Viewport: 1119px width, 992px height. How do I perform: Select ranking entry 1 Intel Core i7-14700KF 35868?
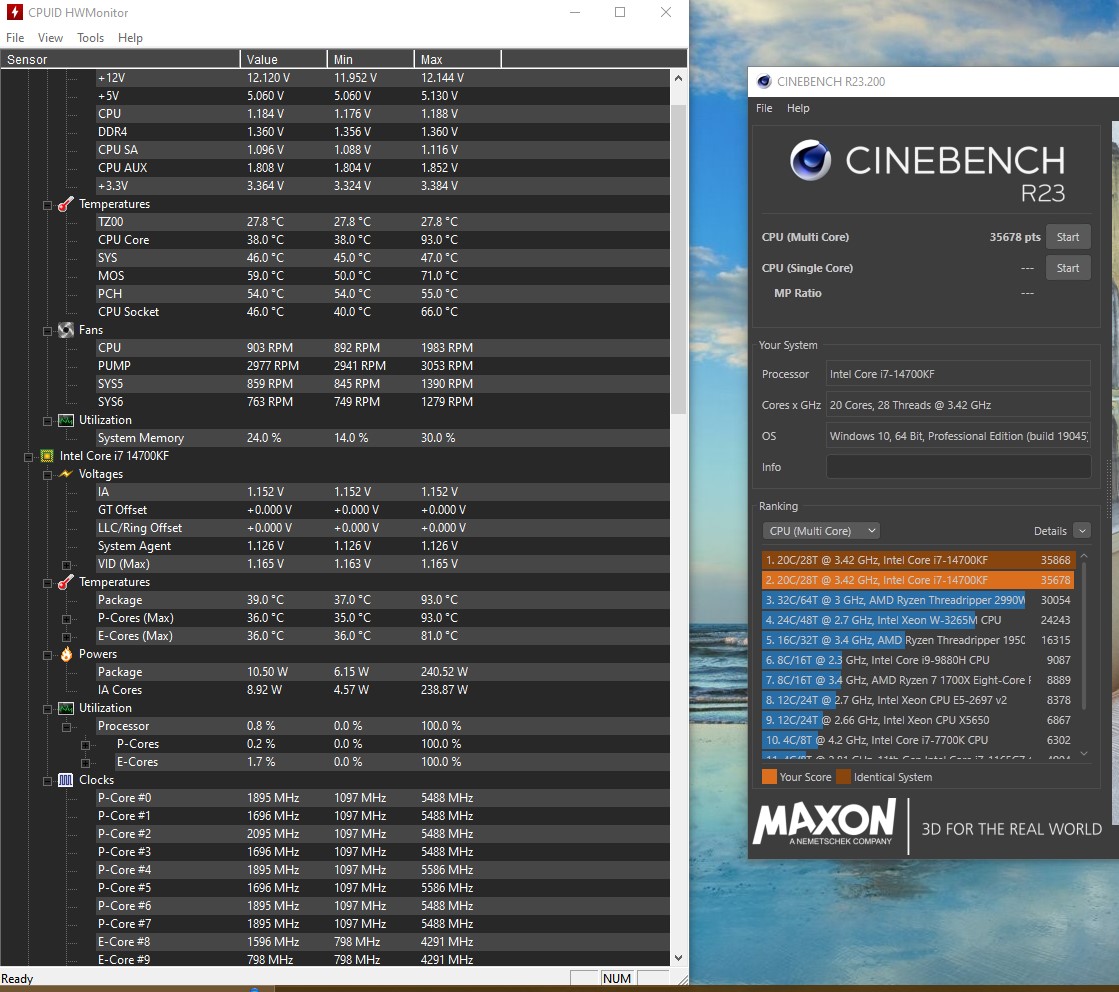pos(918,560)
